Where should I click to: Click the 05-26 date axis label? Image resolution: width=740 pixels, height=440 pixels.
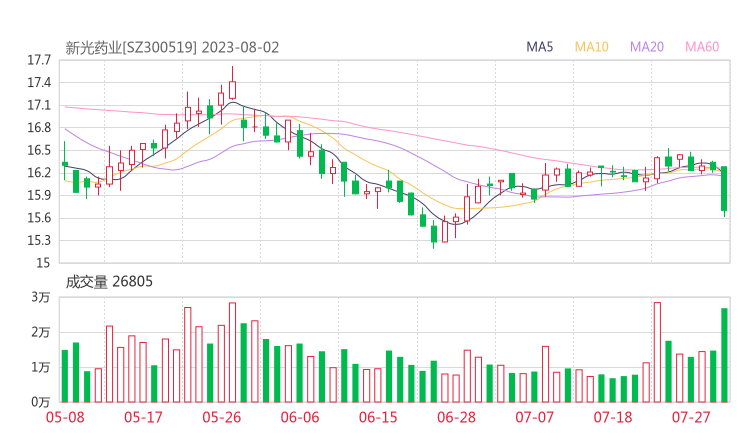coord(222,417)
